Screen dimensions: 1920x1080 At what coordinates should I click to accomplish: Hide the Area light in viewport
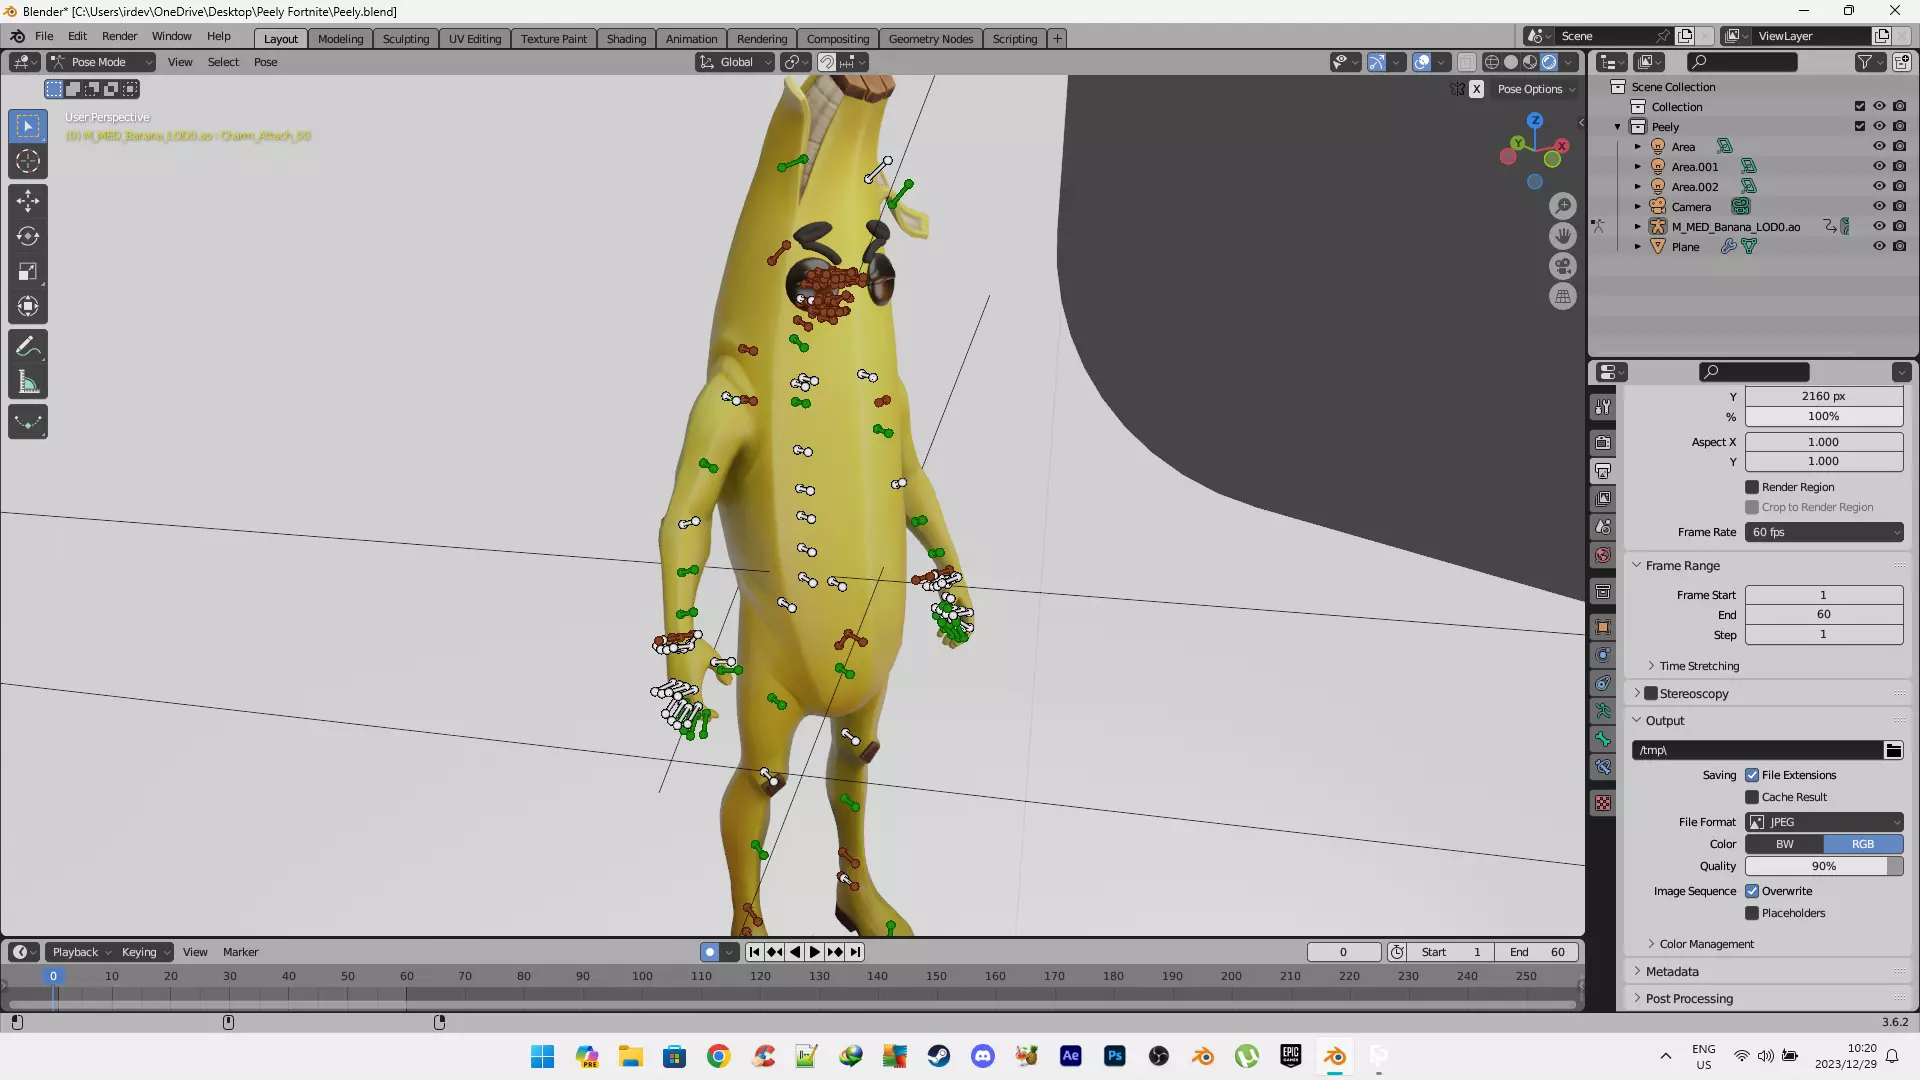(x=1879, y=146)
